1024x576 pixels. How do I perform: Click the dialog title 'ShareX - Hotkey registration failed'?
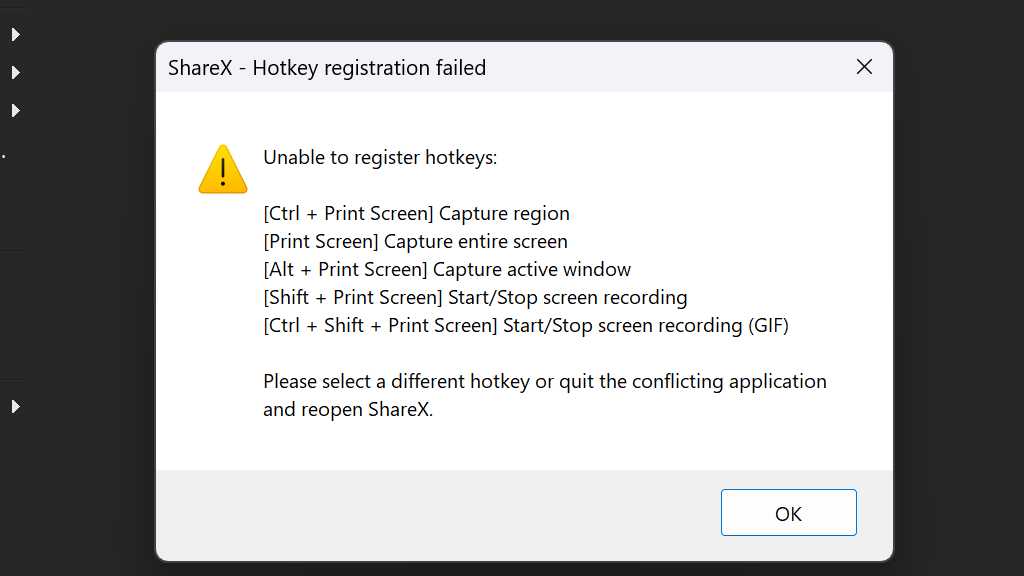(x=327, y=68)
